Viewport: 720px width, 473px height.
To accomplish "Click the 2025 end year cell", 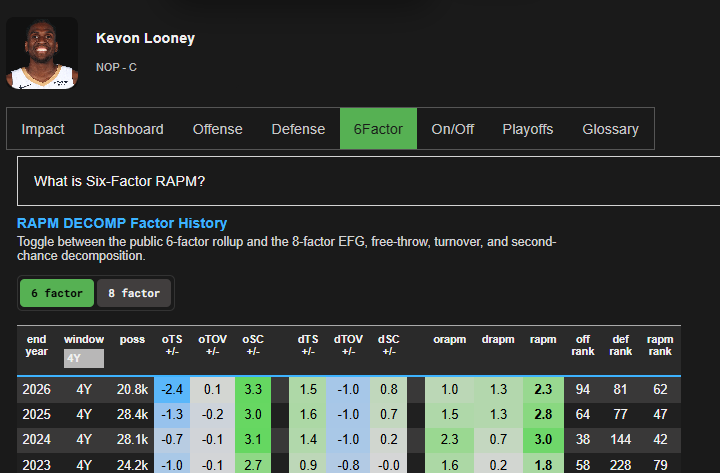I will point(36,415).
